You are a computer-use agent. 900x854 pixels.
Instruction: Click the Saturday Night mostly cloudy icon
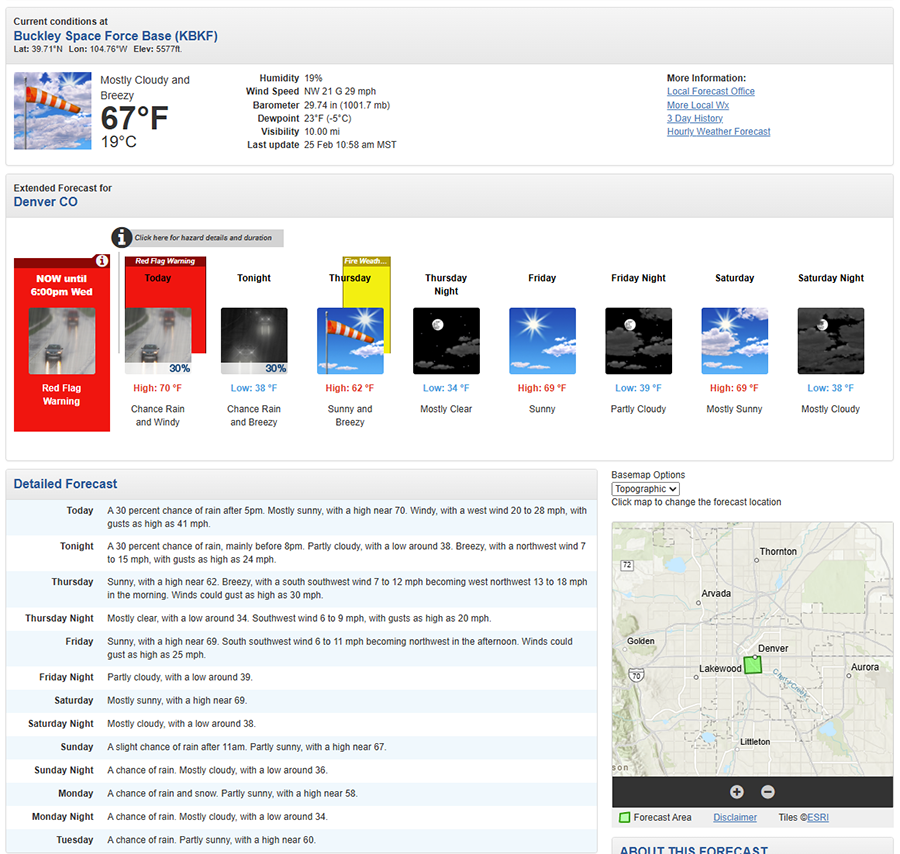[x=830, y=341]
